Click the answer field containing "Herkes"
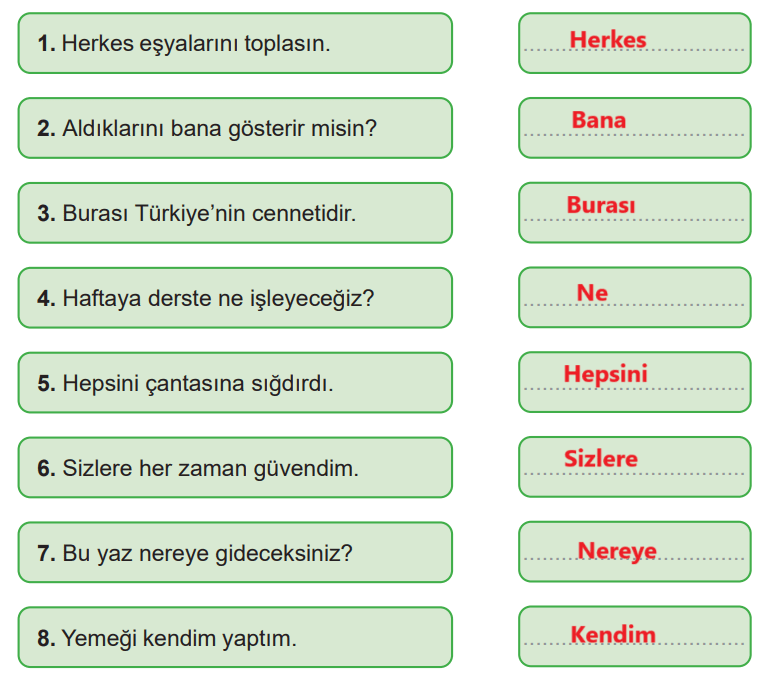 634,43
